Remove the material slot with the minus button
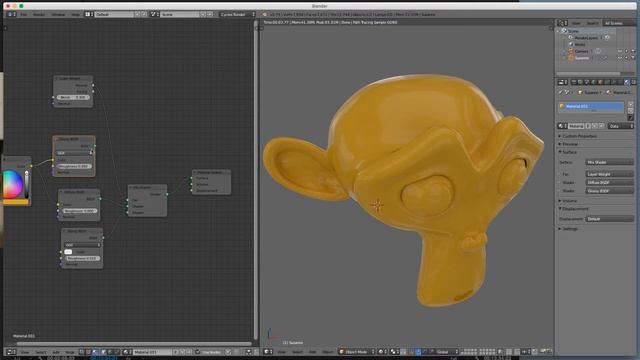The width and height of the screenshot is (640, 360). [631, 111]
